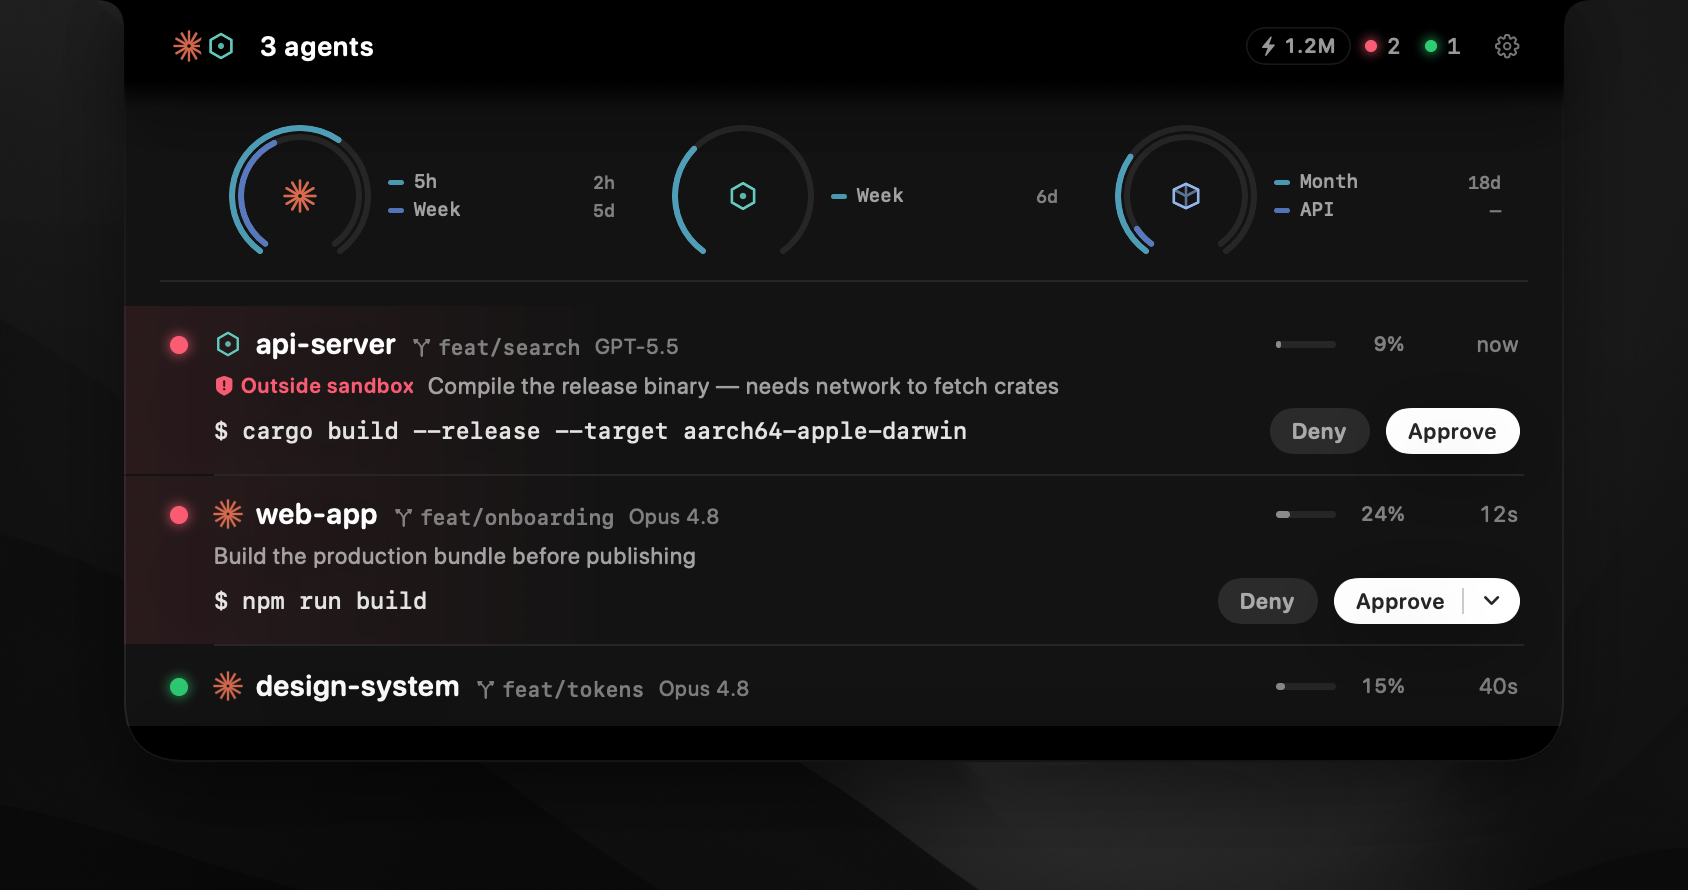Screen dimensions: 1688x890
Task: Click the Outside sandbox shield warning icon
Action: pos(224,386)
